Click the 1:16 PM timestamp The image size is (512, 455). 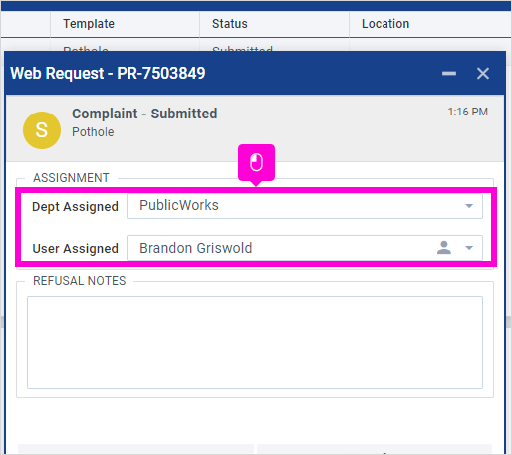468,112
